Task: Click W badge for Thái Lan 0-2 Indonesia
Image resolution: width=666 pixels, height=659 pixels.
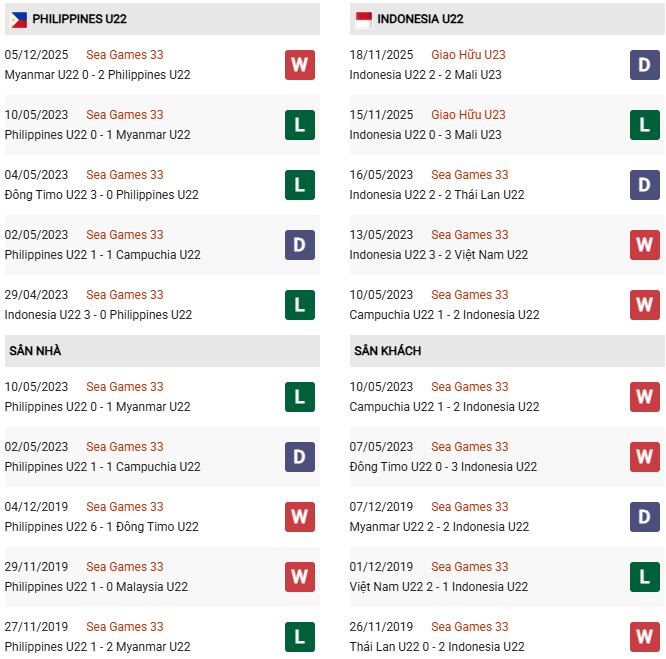Action: click(645, 637)
